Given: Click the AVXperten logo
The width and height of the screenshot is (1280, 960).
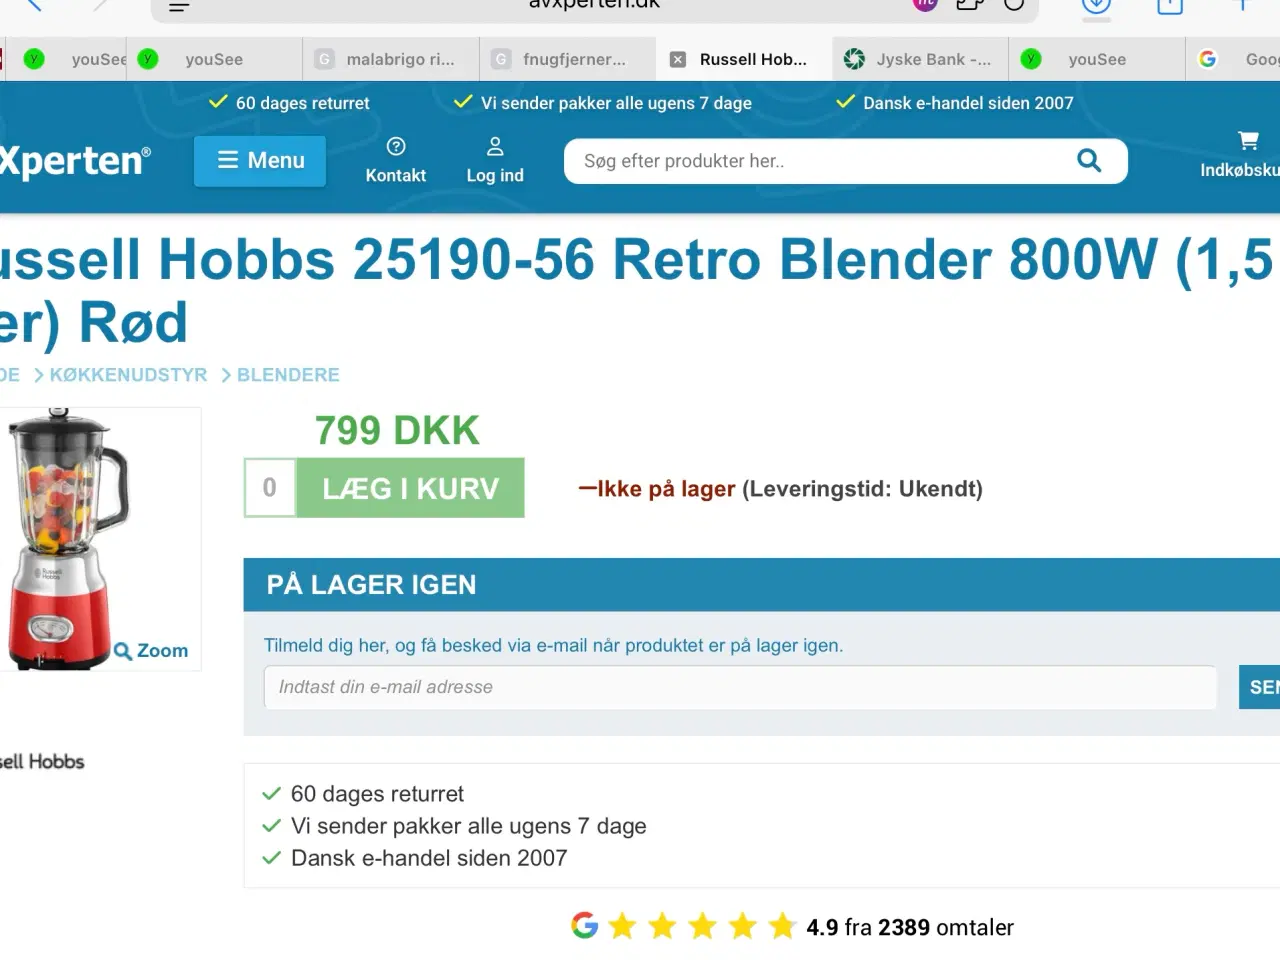Looking at the screenshot, I should pos(72,161).
